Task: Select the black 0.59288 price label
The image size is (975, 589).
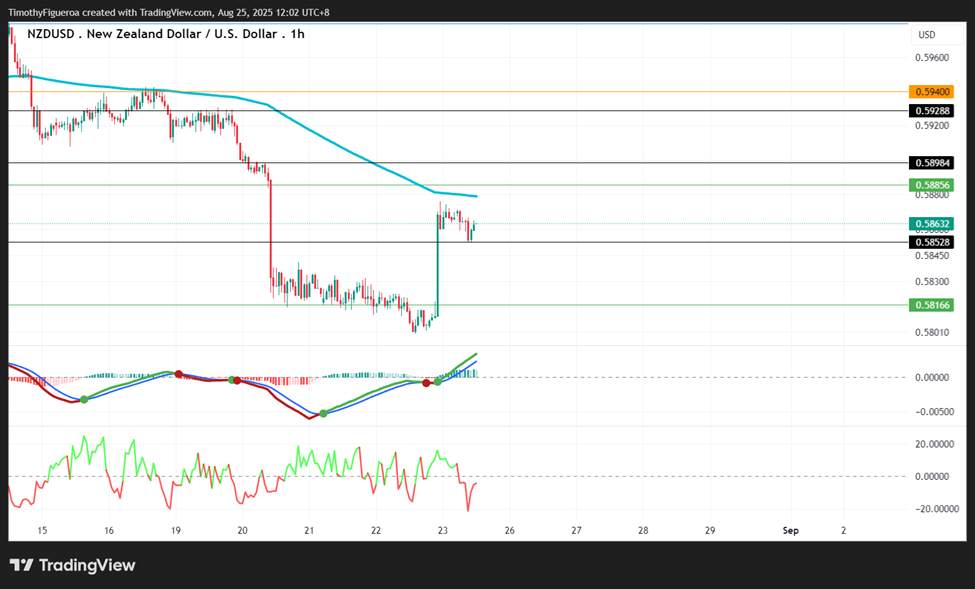Action: tap(931, 111)
